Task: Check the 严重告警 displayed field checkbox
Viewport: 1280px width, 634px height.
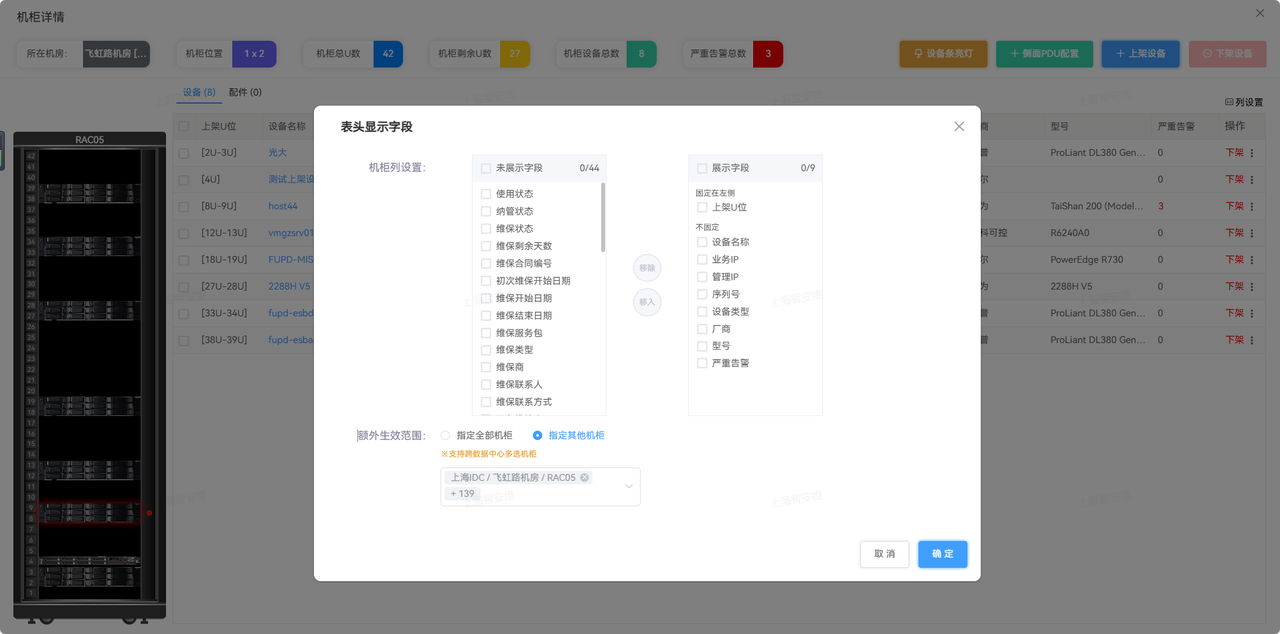Action: tap(702, 363)
